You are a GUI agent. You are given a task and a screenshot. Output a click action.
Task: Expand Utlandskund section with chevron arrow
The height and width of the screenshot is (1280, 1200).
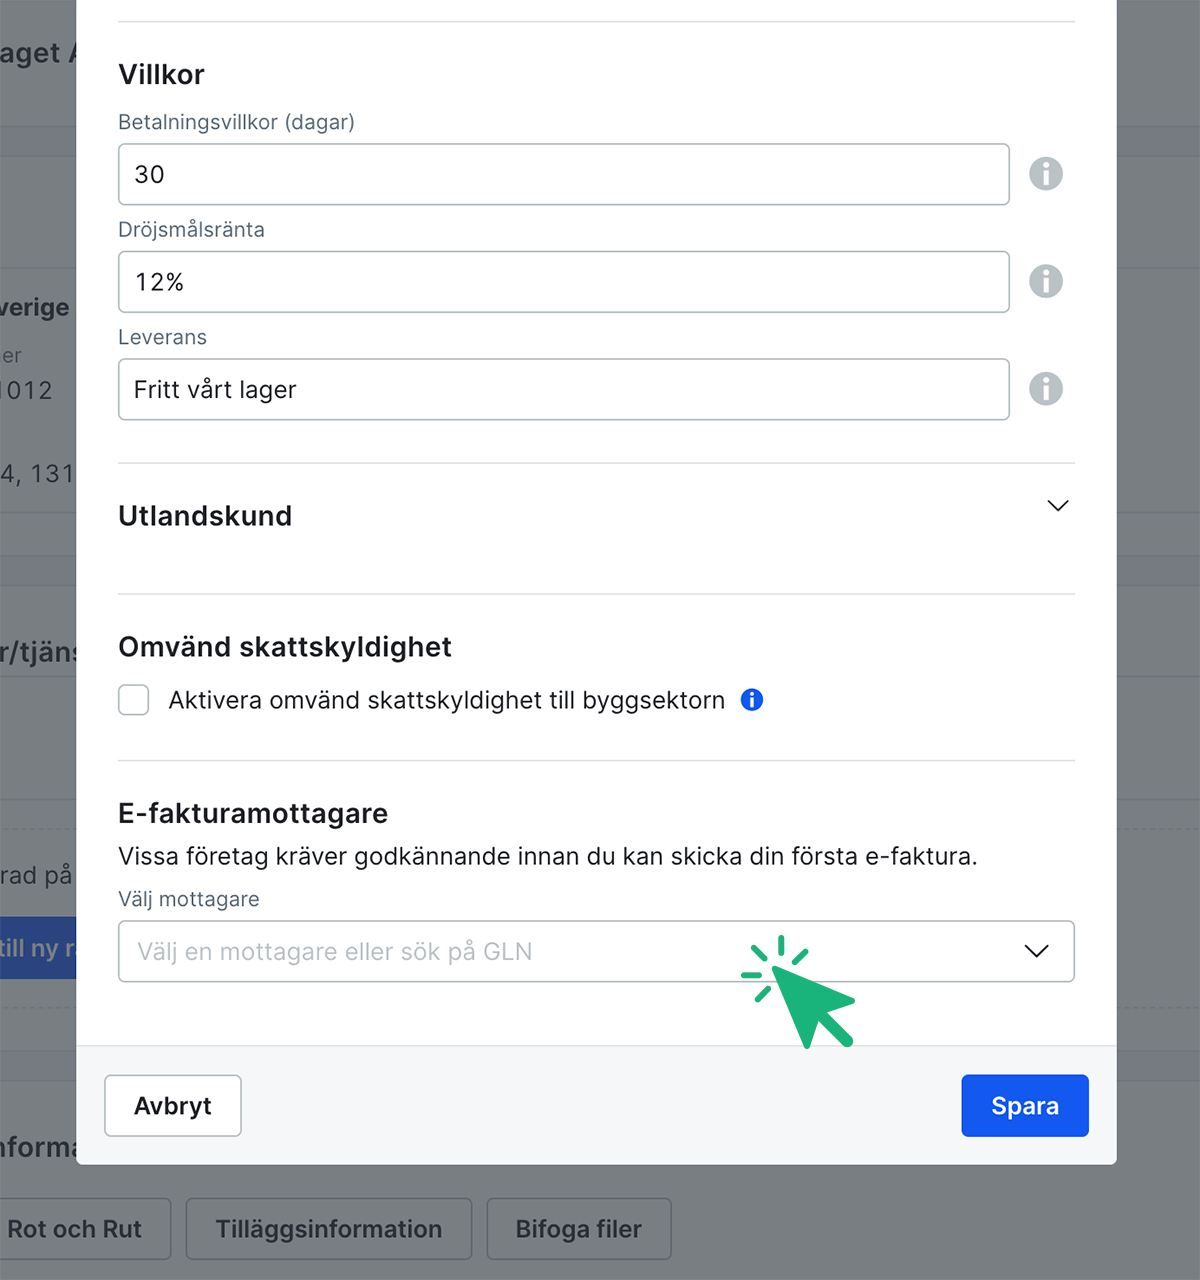coord(1057,506)
